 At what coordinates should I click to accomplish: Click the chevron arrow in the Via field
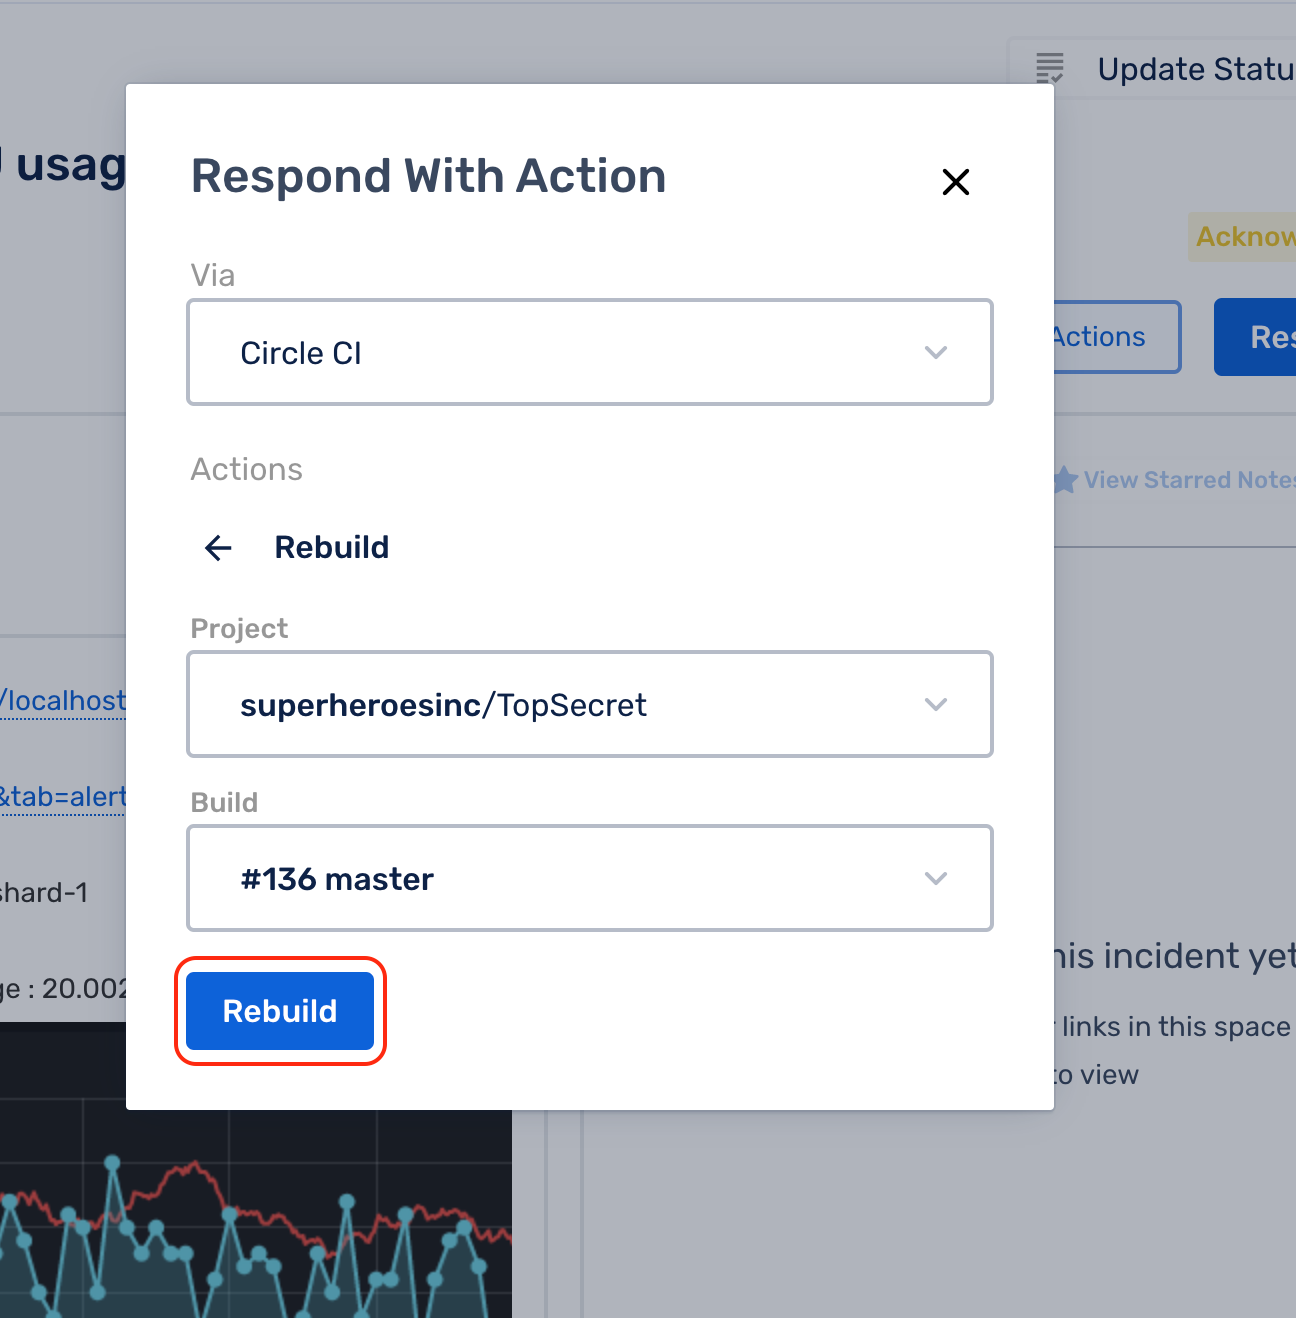[935, 353]
